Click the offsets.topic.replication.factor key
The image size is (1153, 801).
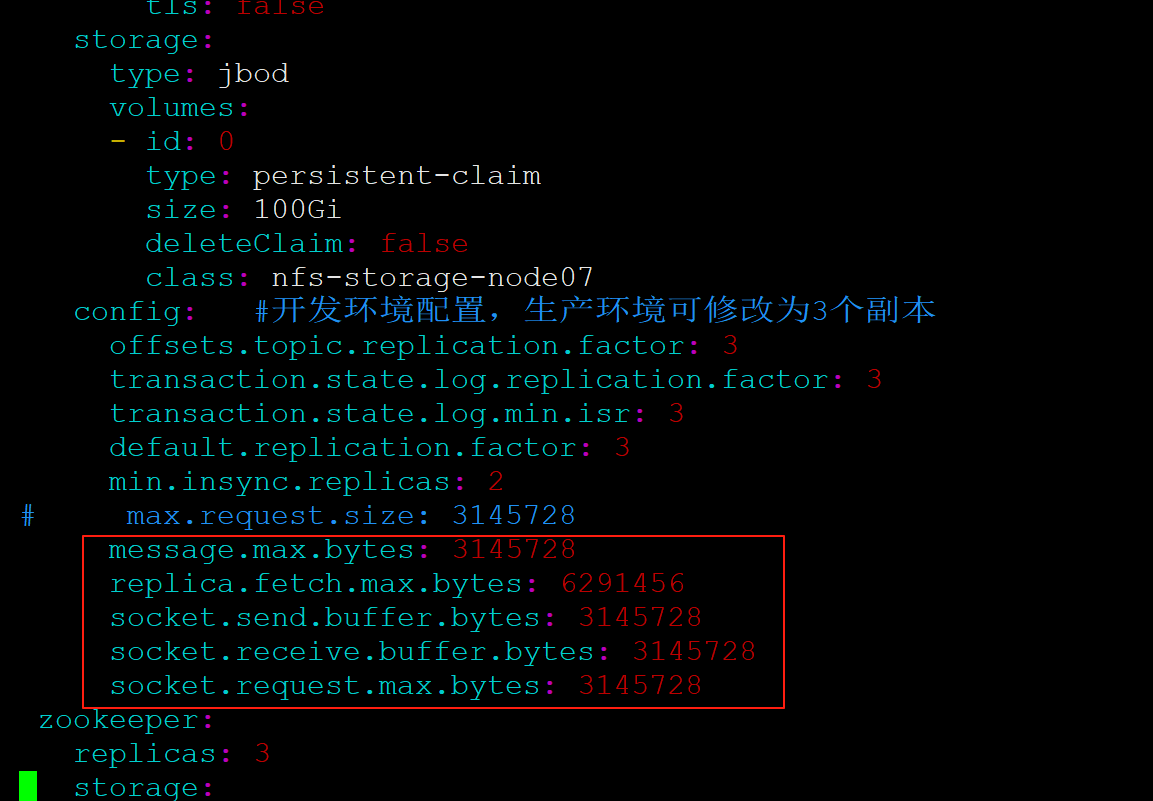pos(397,346)
